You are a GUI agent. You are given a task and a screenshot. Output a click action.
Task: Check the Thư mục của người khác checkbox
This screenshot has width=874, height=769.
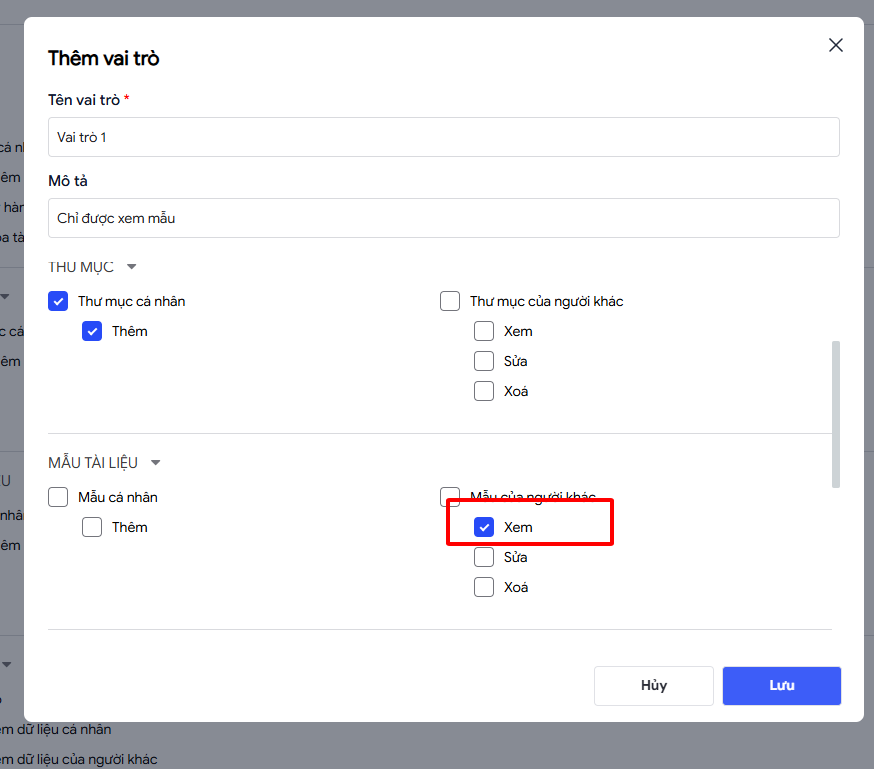coord(450,301)
